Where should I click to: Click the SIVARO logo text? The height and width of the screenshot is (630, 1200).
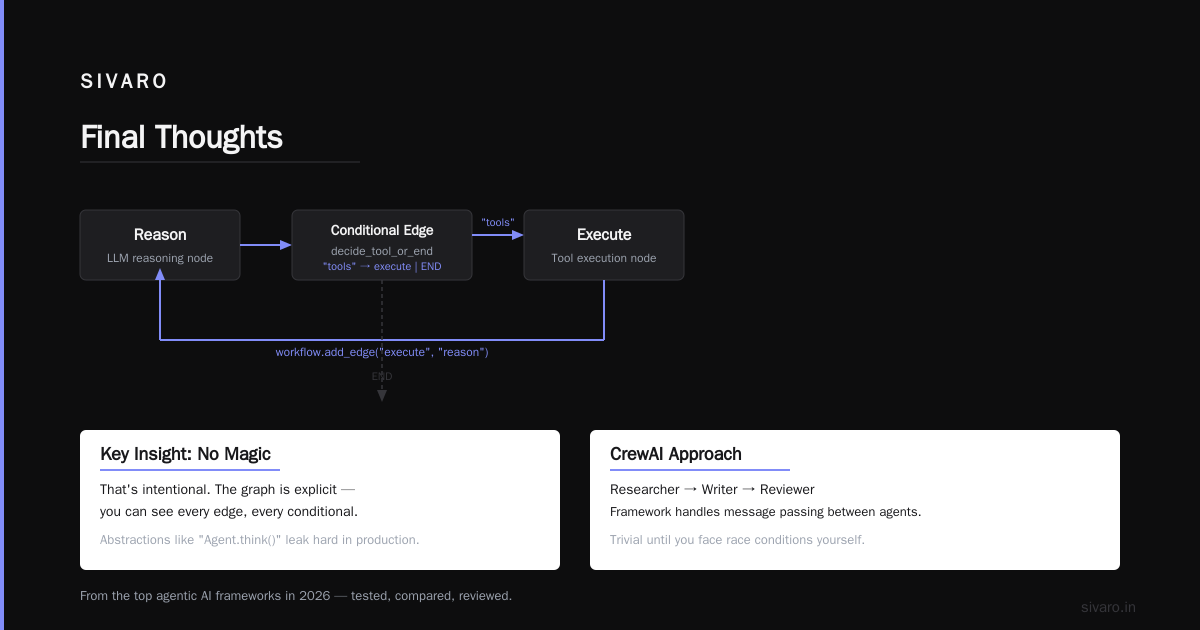(x=124, y=82)
